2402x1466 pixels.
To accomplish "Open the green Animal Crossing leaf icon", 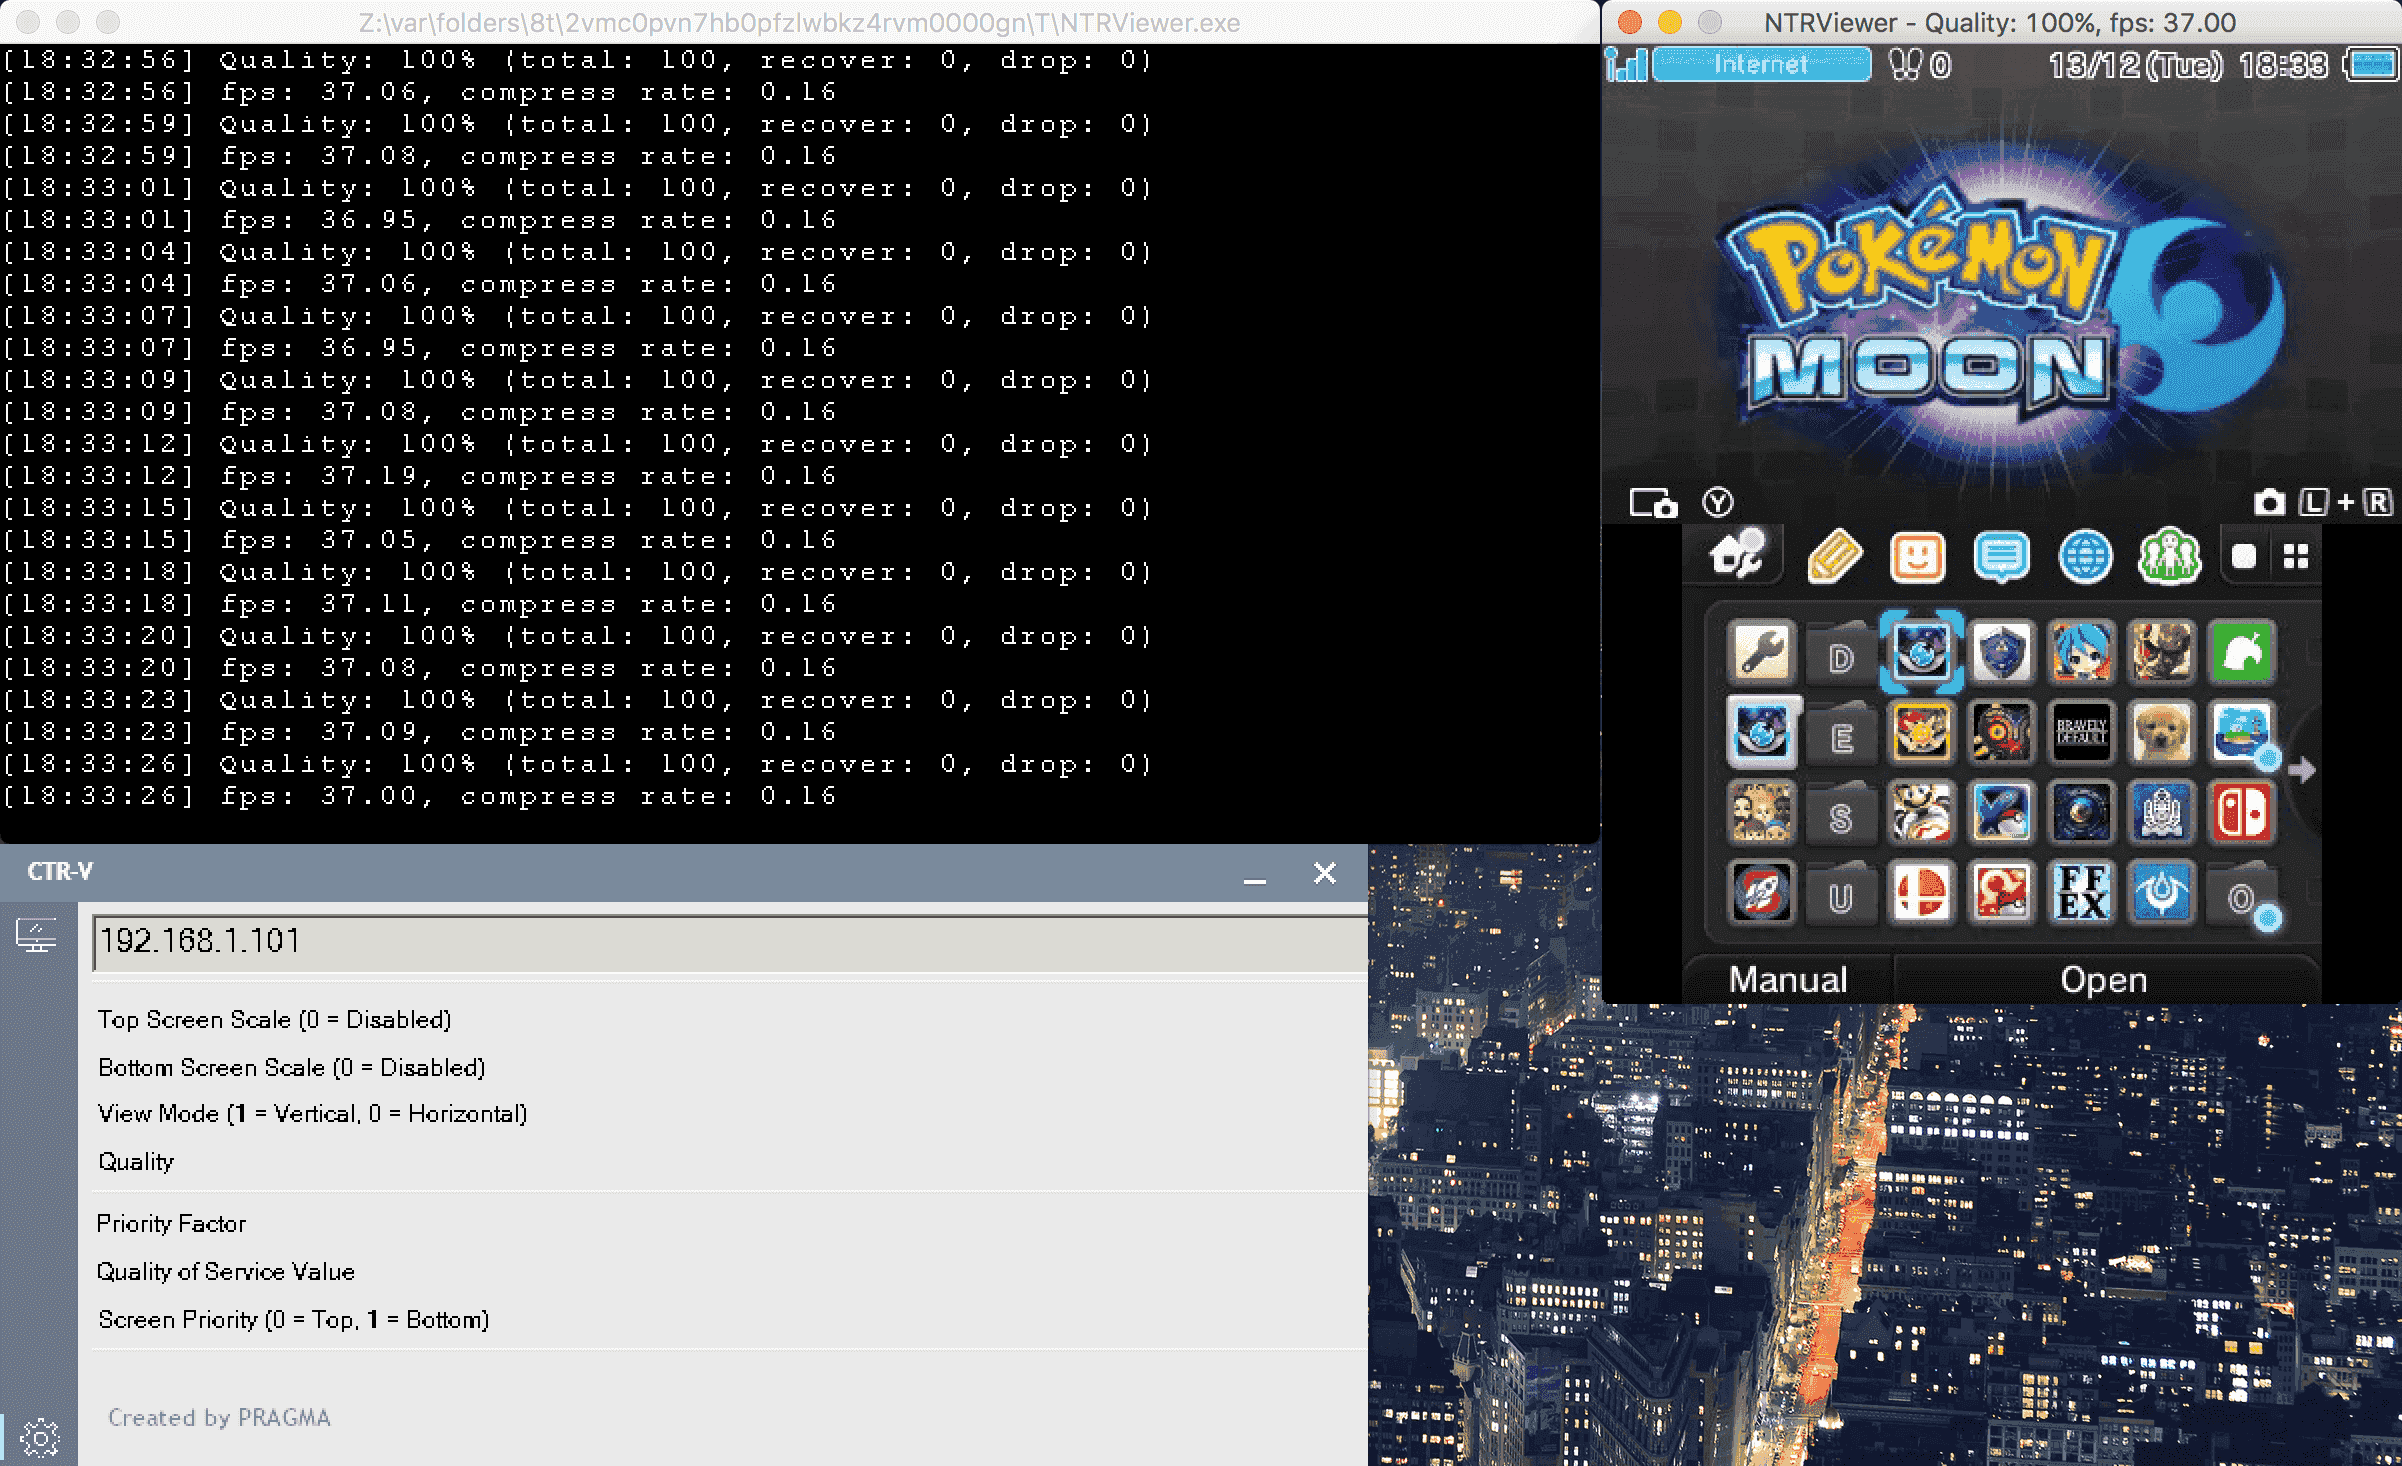I will (x=2241, y=652).
